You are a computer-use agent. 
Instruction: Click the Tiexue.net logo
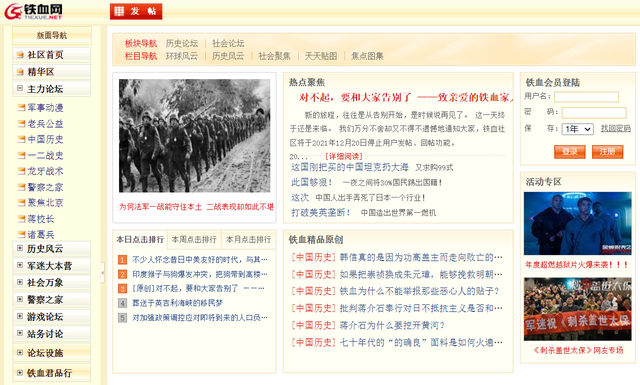[x=33, y=11]
